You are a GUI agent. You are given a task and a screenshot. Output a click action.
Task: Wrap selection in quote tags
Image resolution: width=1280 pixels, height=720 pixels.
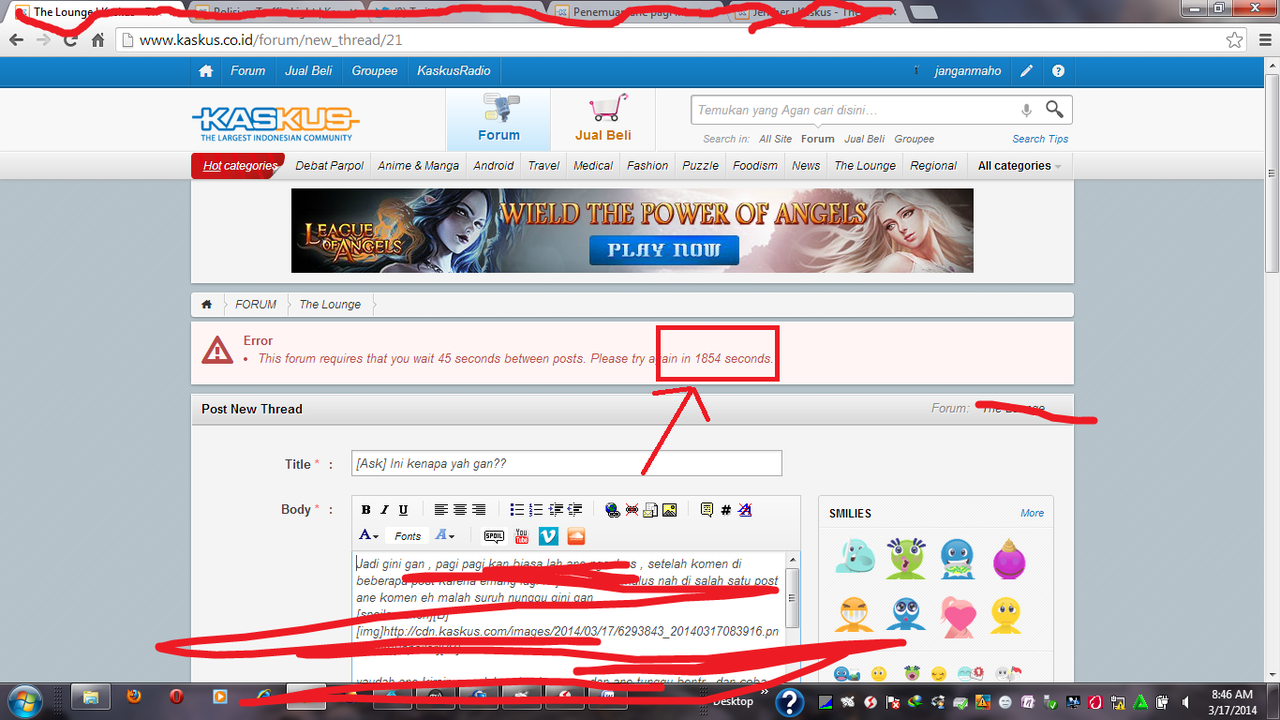707,510
